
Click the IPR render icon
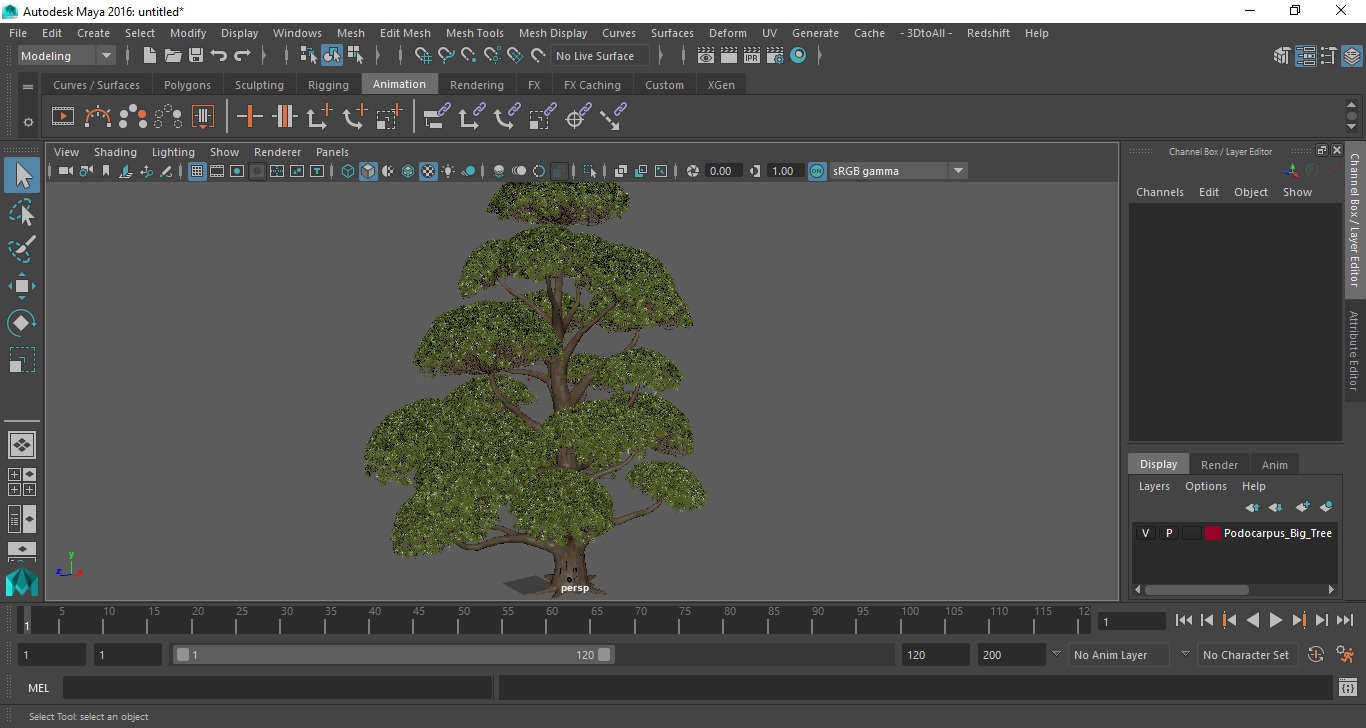[x=752, y=56]
